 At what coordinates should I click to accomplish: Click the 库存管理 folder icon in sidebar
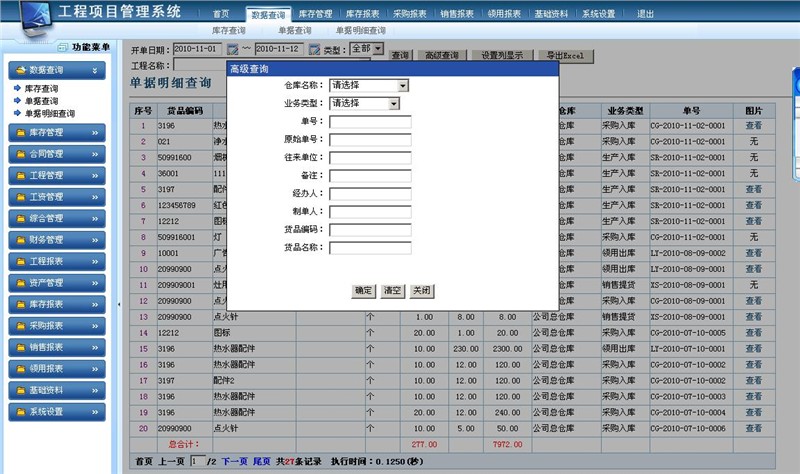pyautogui.click(x=20, y=132)
